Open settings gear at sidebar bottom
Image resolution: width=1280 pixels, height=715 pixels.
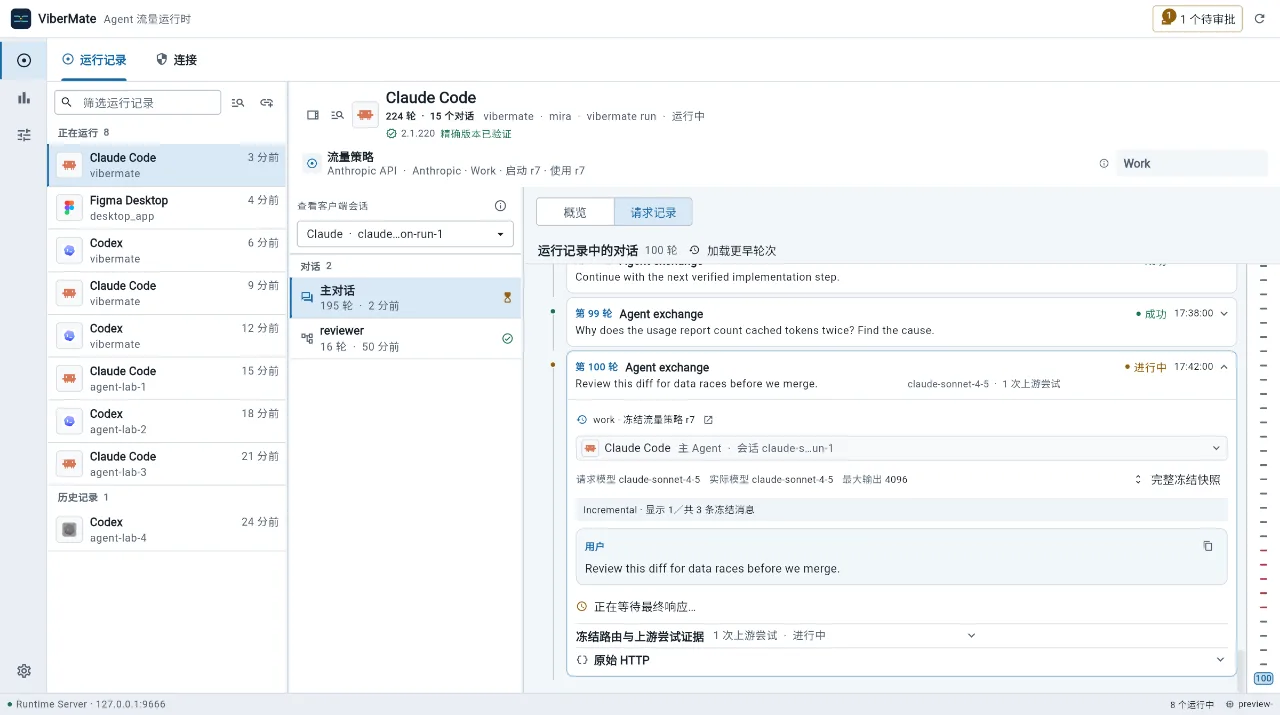(24, 671)
